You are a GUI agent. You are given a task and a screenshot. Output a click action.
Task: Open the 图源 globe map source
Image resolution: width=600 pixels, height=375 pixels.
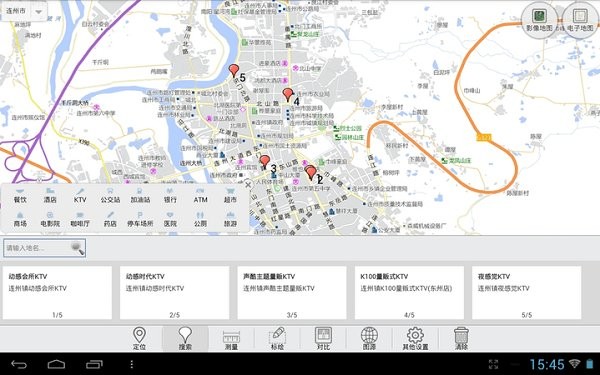click(369, 339)
